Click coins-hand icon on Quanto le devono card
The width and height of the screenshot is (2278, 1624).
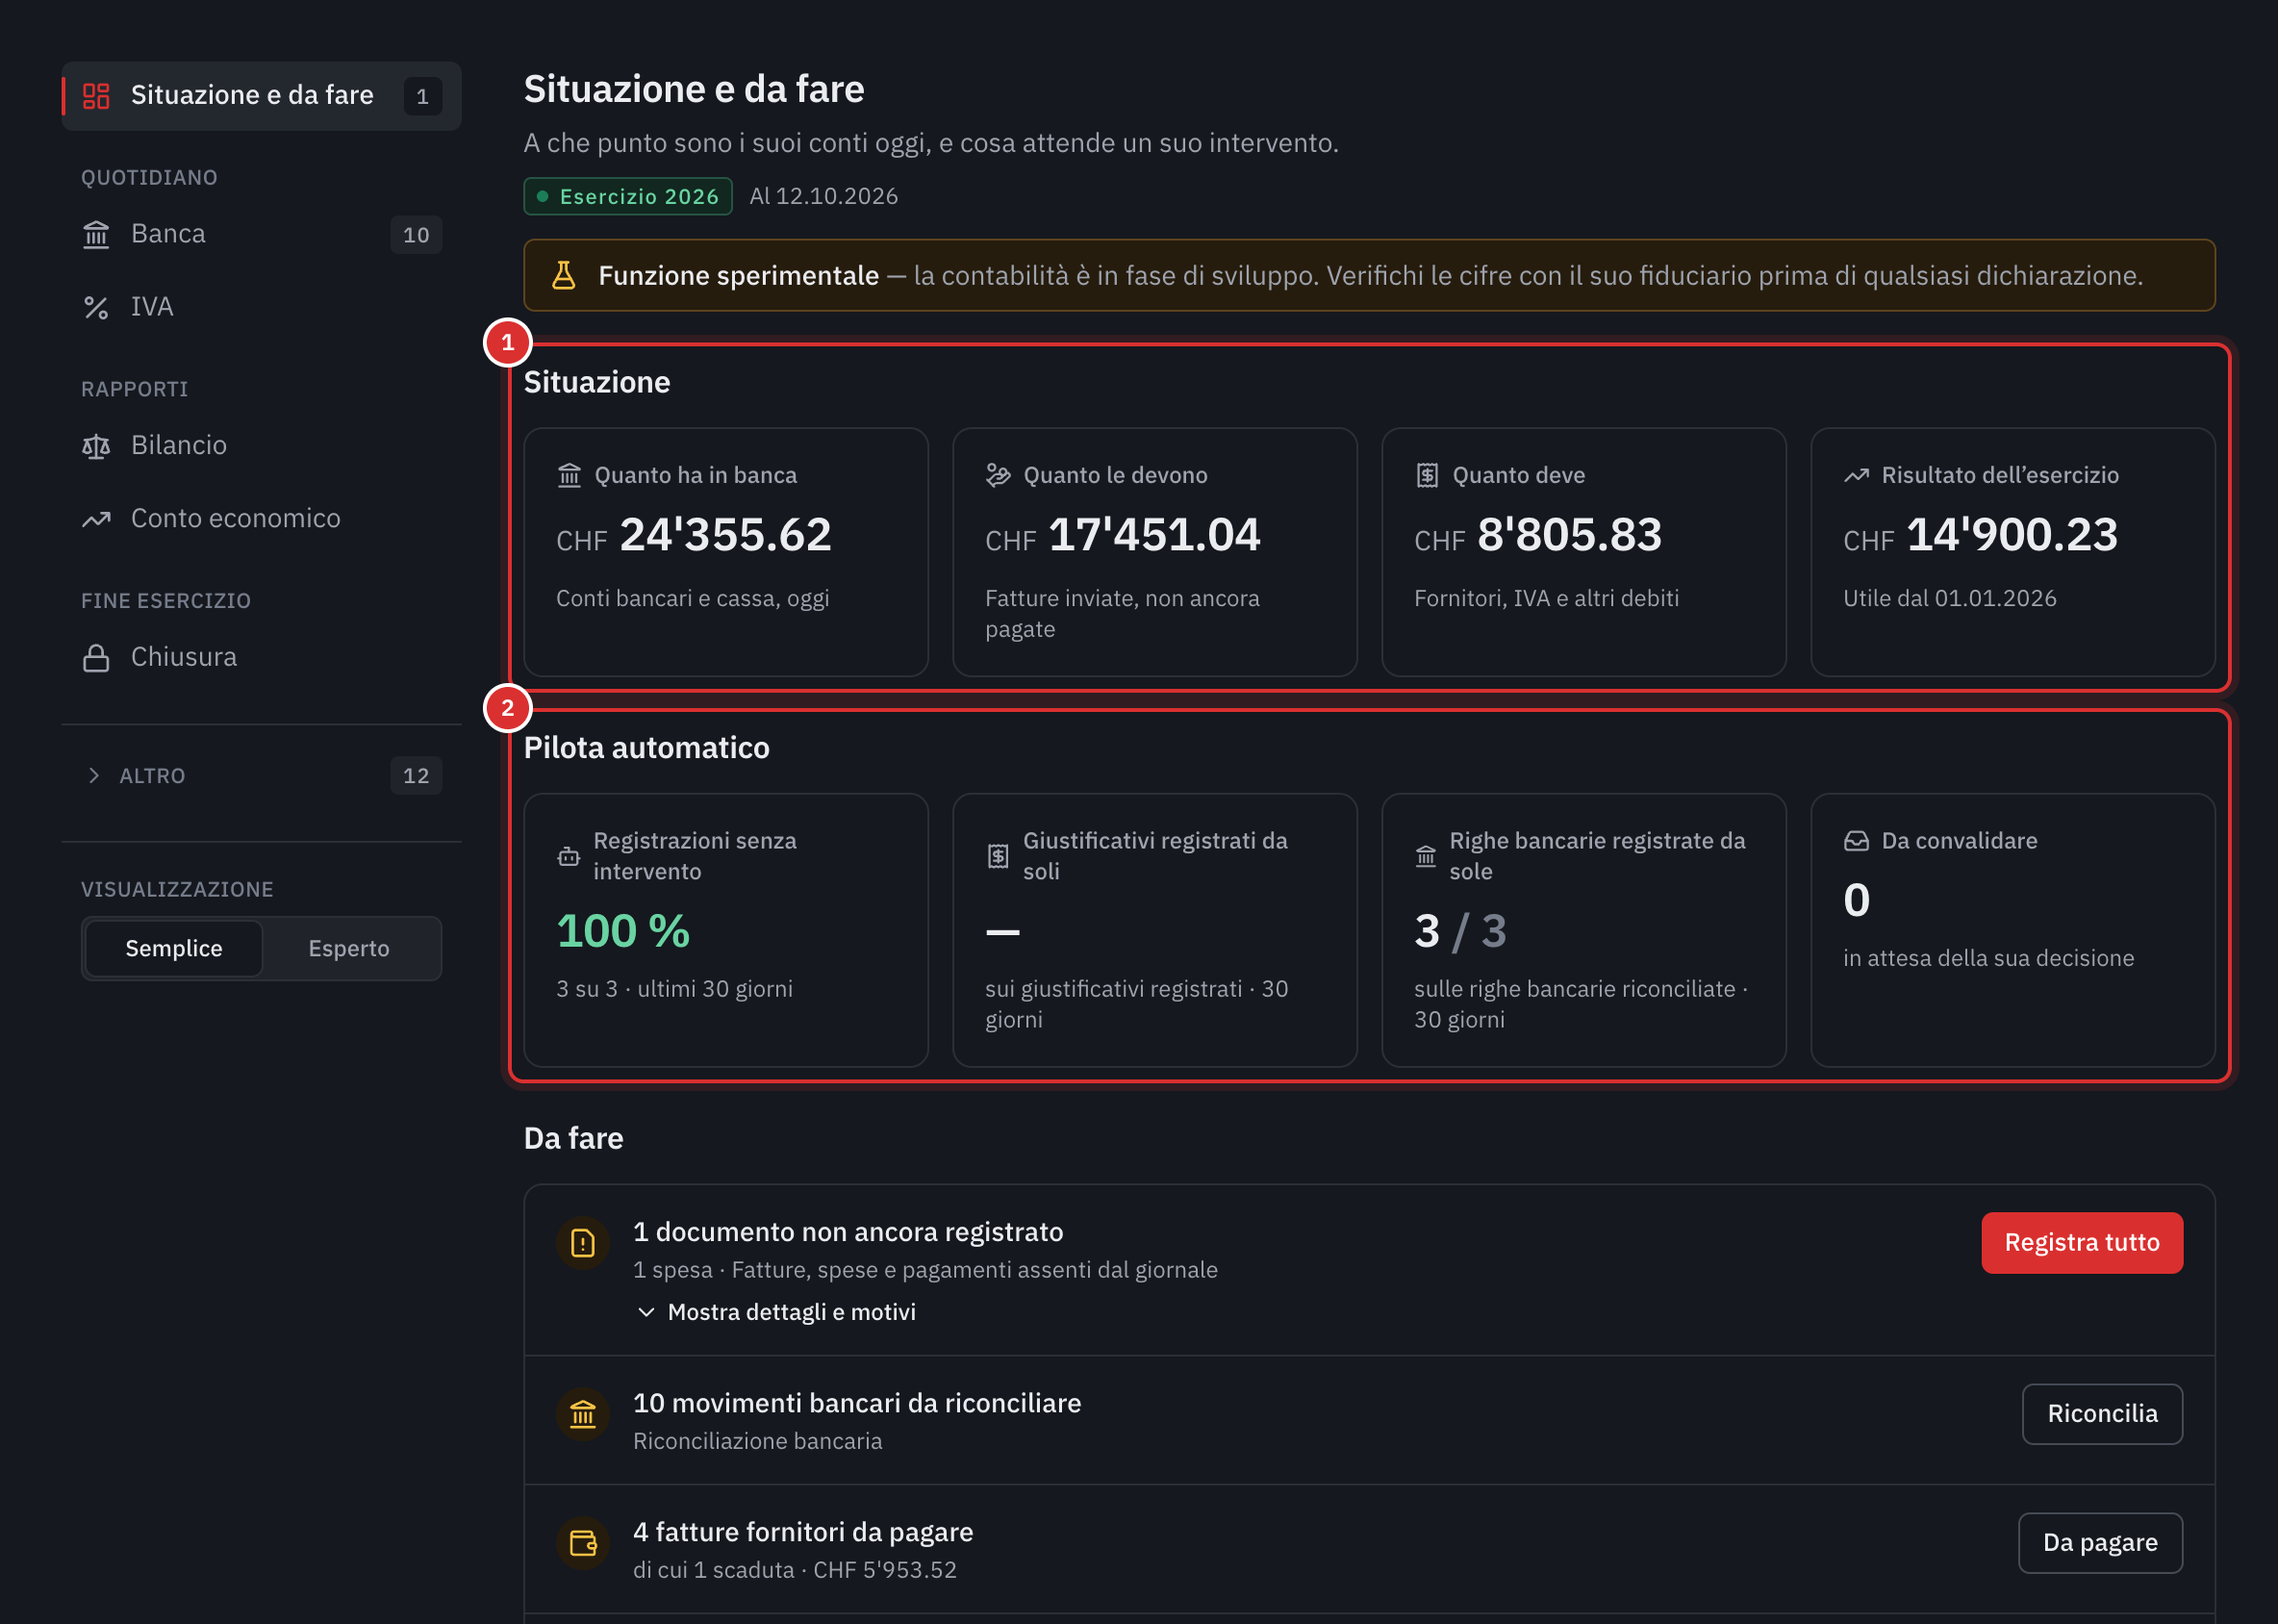(998, 475)
